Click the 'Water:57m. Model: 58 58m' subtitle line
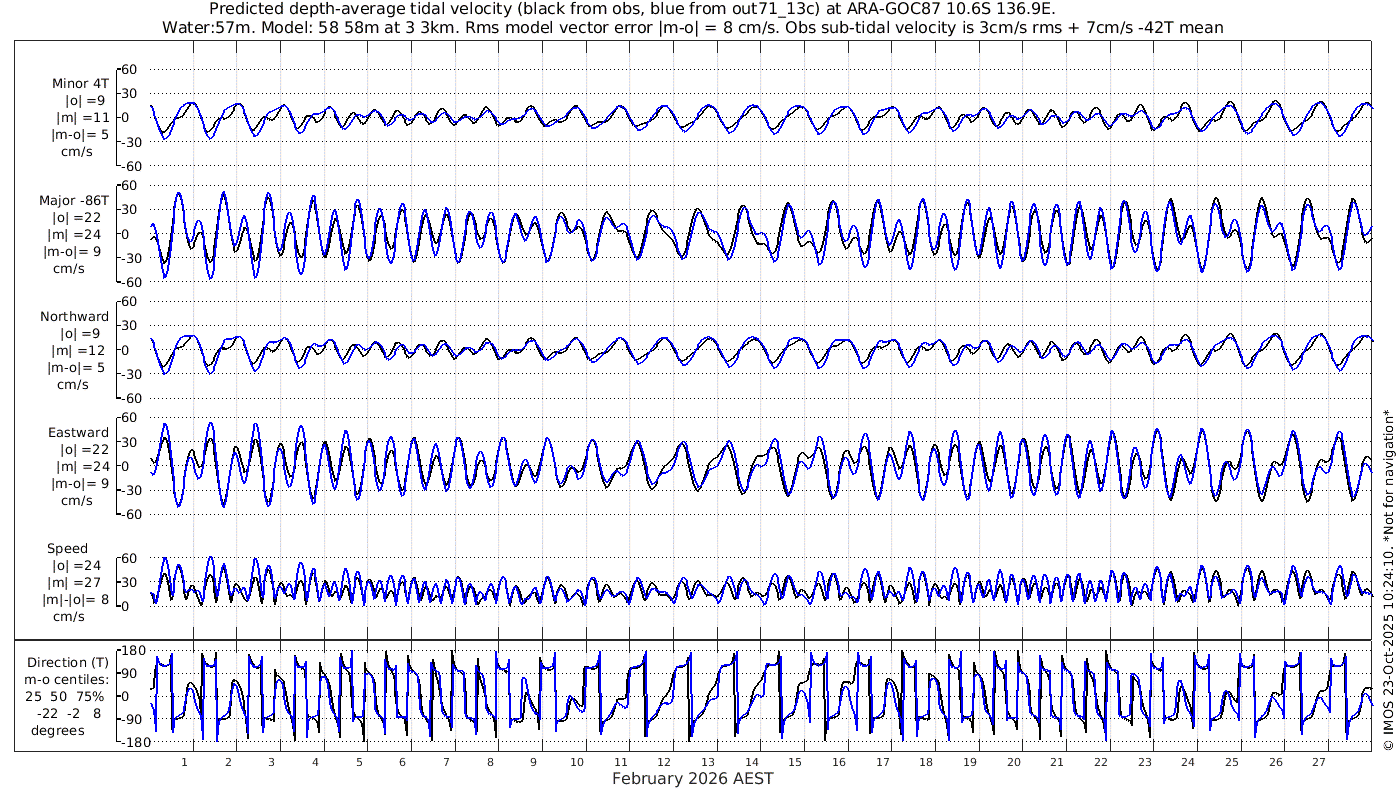This screenshot has width=1400, height=800. click(x=692, y=27)
